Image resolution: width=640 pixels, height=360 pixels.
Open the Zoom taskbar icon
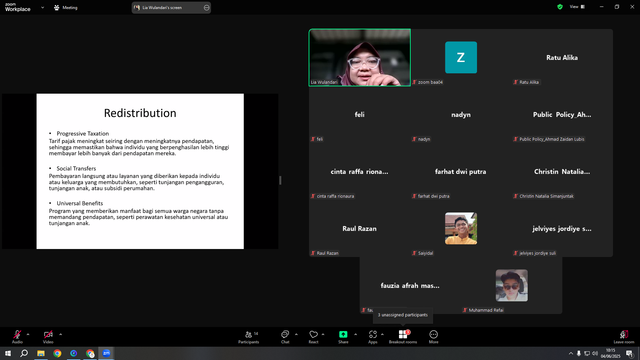[107, 353]
